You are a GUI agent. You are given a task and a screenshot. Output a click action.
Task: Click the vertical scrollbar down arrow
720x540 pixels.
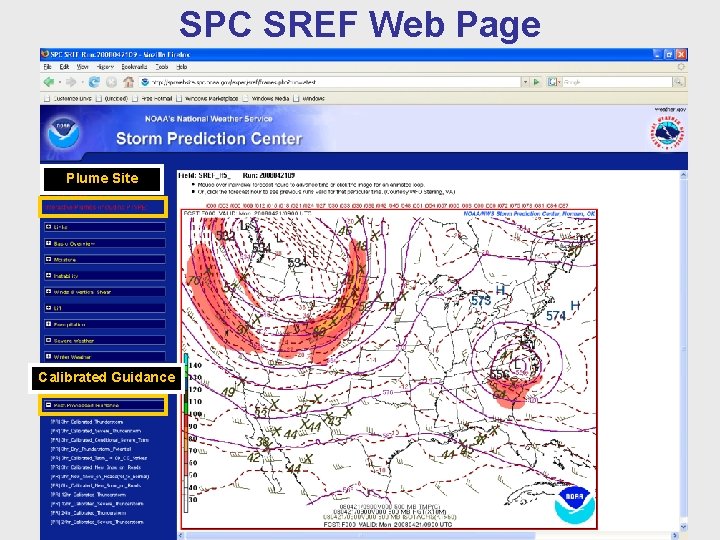(683, 527)
